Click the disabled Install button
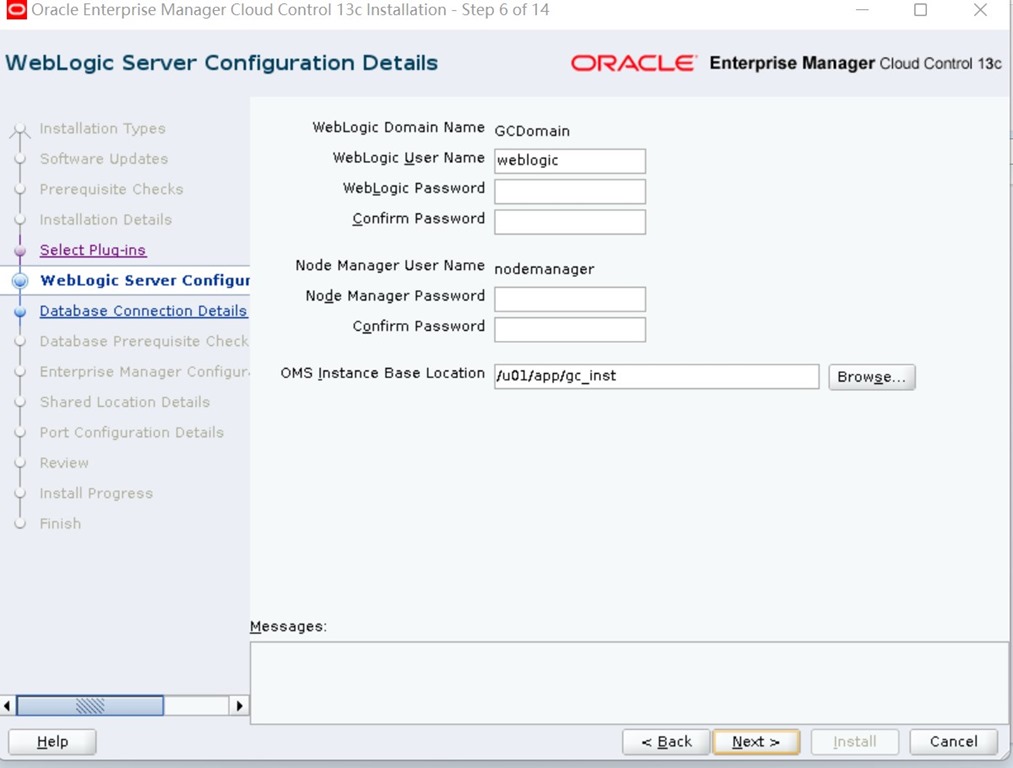The width and height of the screenshot is (1013, 768). 855,742
